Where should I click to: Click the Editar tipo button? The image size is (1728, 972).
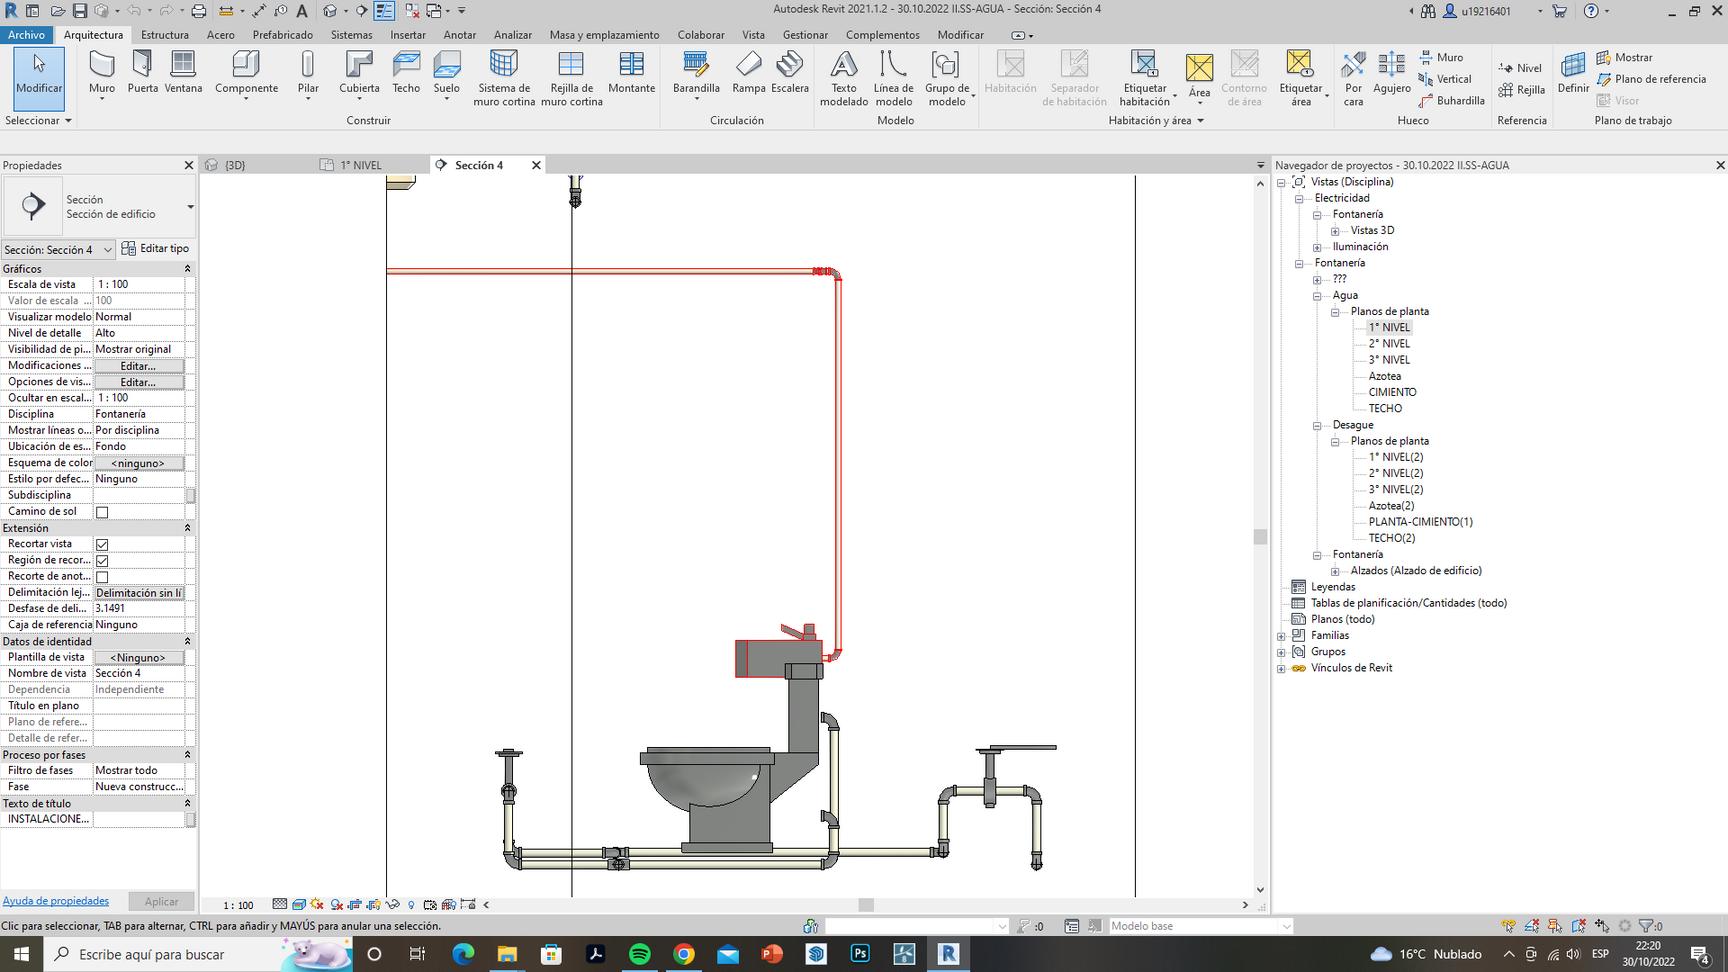pos(156,249)
